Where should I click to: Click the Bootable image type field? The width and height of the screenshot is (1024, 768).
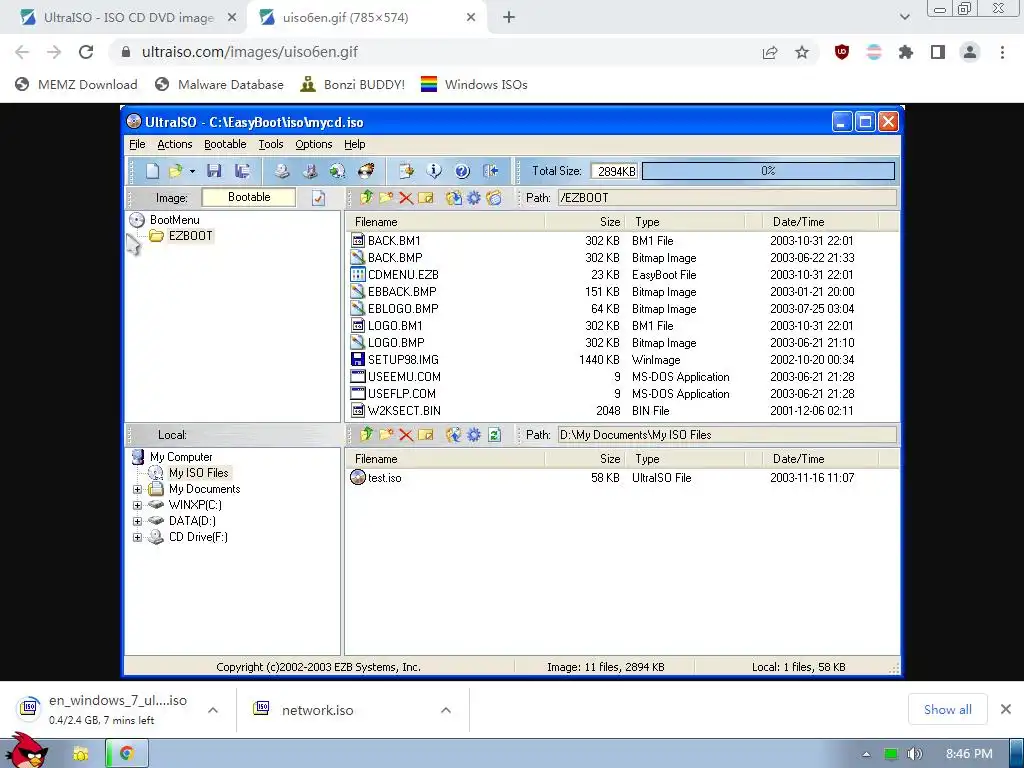click(249, 197)
